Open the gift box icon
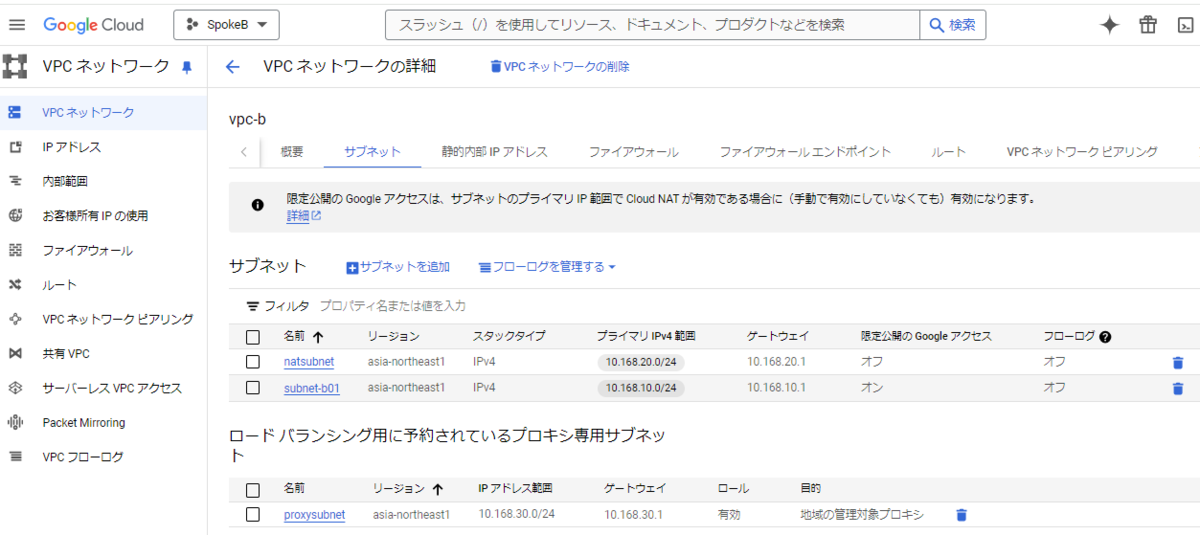This screenshot has height=535, width=1200. [x=1147, y=25]
